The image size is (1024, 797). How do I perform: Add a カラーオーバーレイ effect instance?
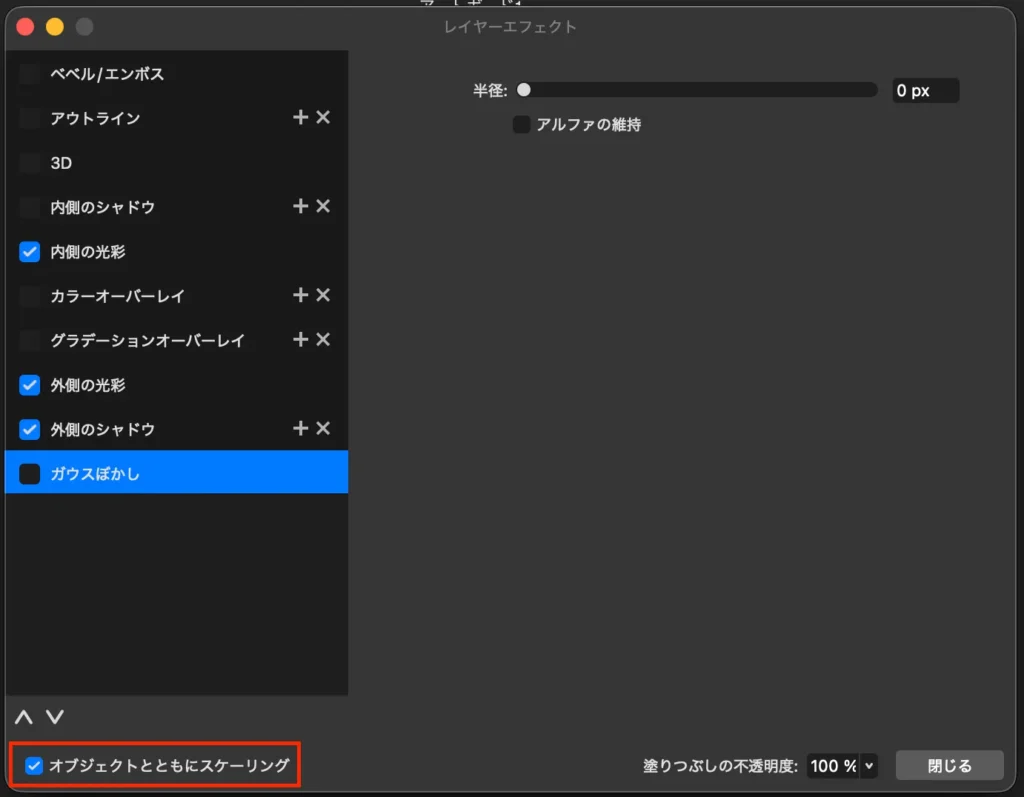[x=300, y=295]
